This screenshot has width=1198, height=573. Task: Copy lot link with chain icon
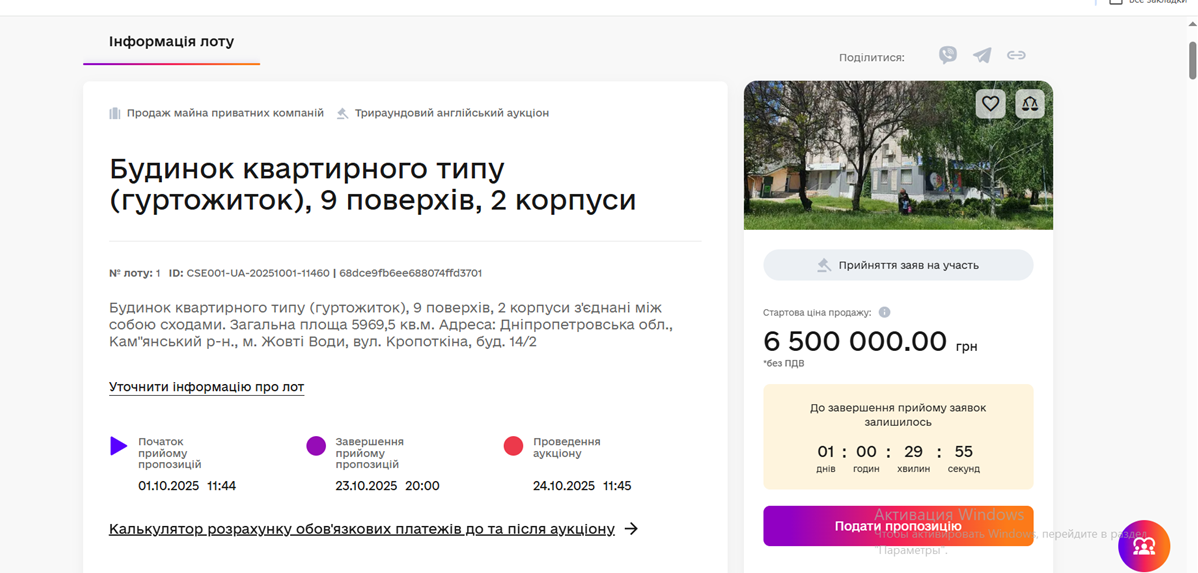(1016, 56)
